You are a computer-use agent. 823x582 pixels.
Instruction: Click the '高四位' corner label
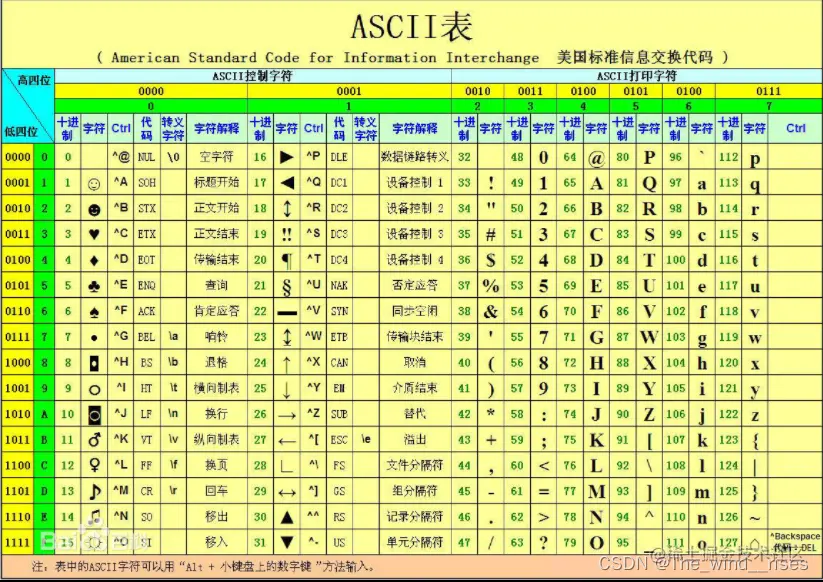pyautogui.click(x=34, y=80)
